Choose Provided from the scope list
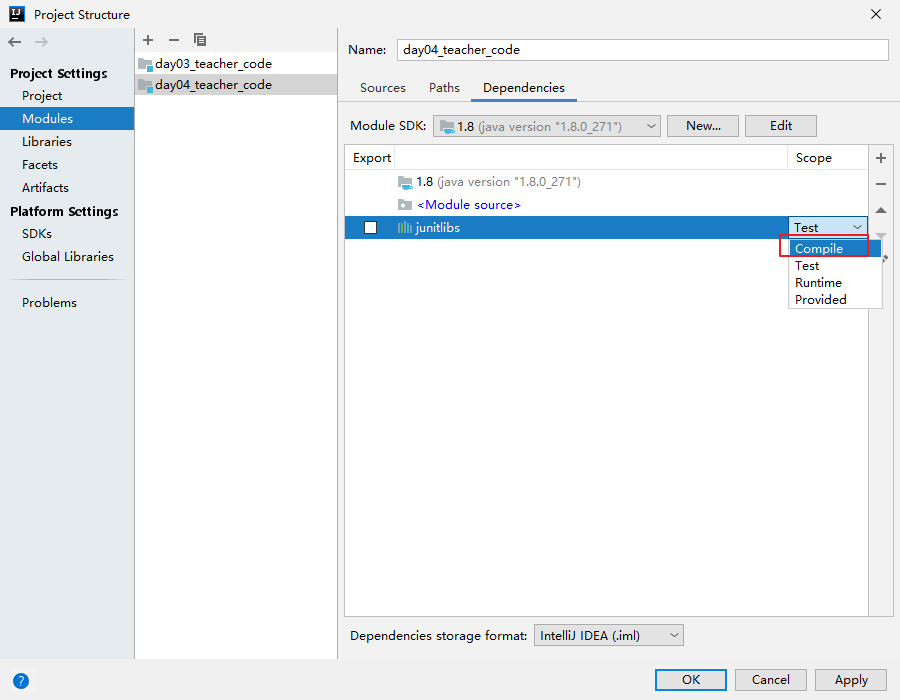 (821, 300)
